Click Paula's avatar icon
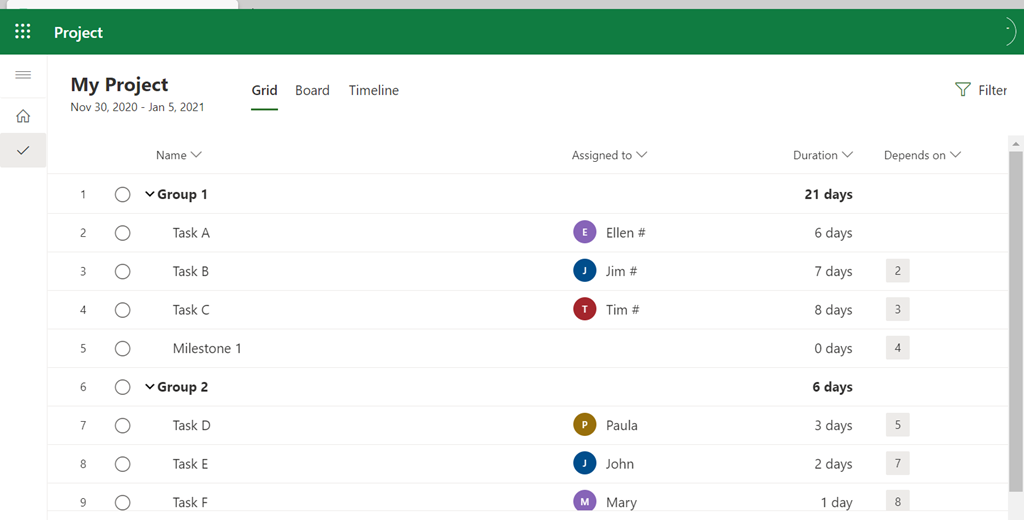The width and height of the screenshot is (1024, 520). coord(585,425)
